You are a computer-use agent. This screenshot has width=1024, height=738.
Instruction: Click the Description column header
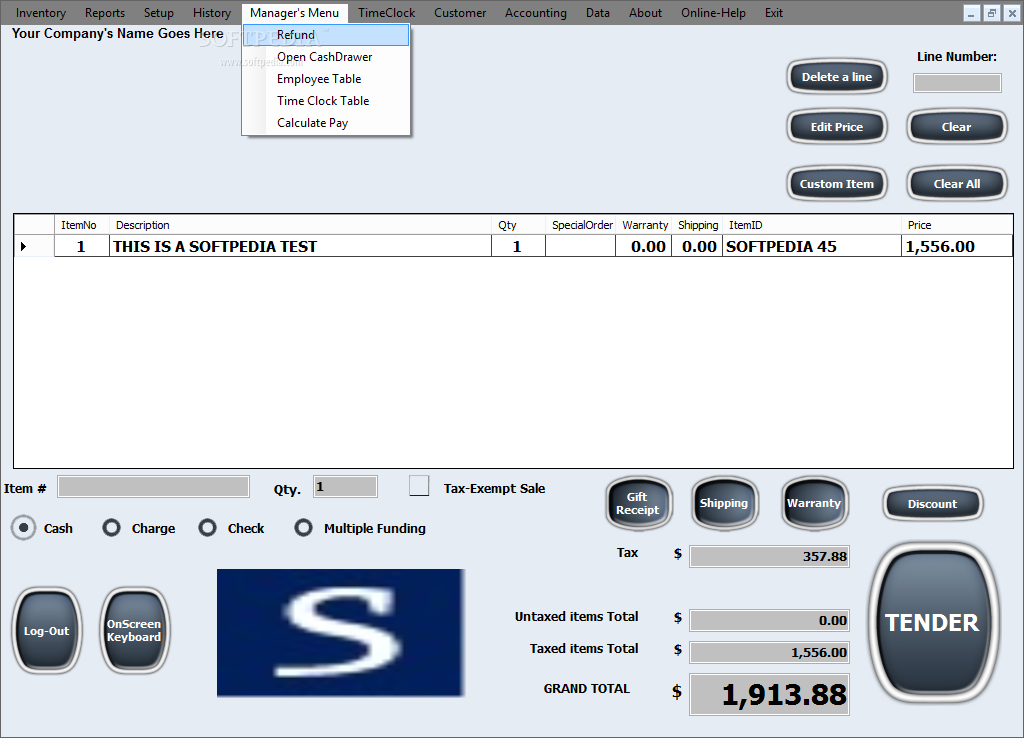[x=300, y=225]
